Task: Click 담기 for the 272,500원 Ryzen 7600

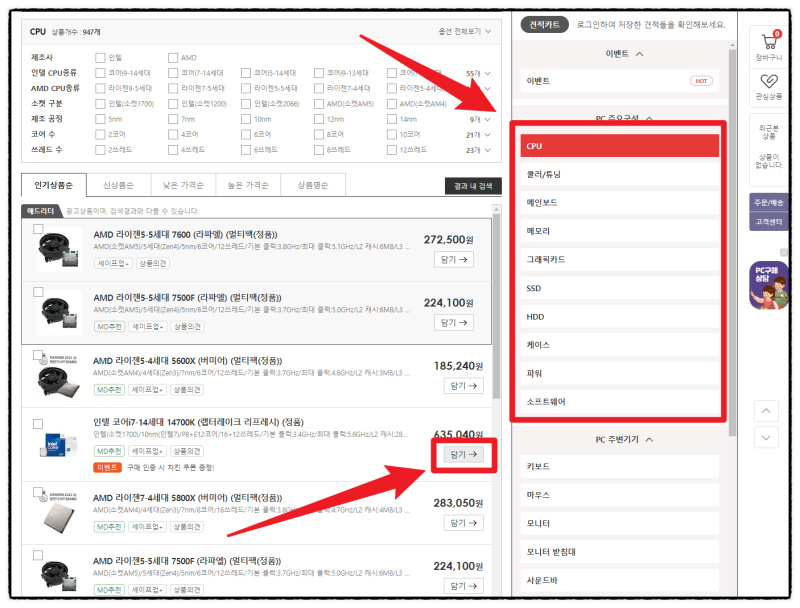Action: point(454,259)
